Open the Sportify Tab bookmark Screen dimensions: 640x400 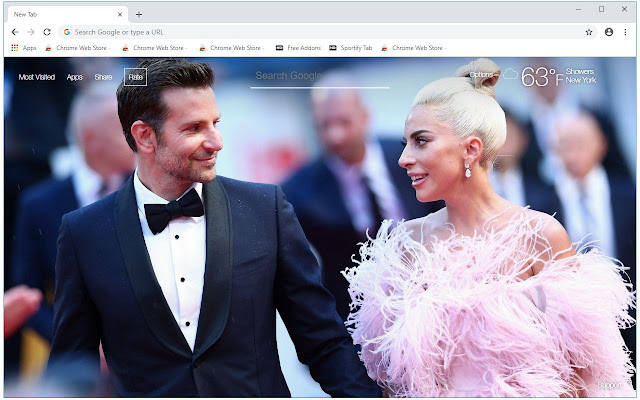[351, 48]
